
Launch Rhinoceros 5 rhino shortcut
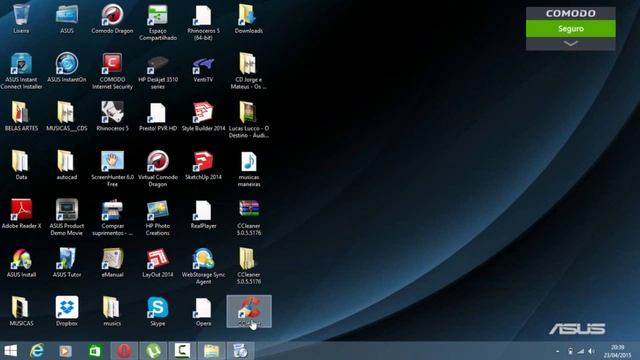[112, 116]
